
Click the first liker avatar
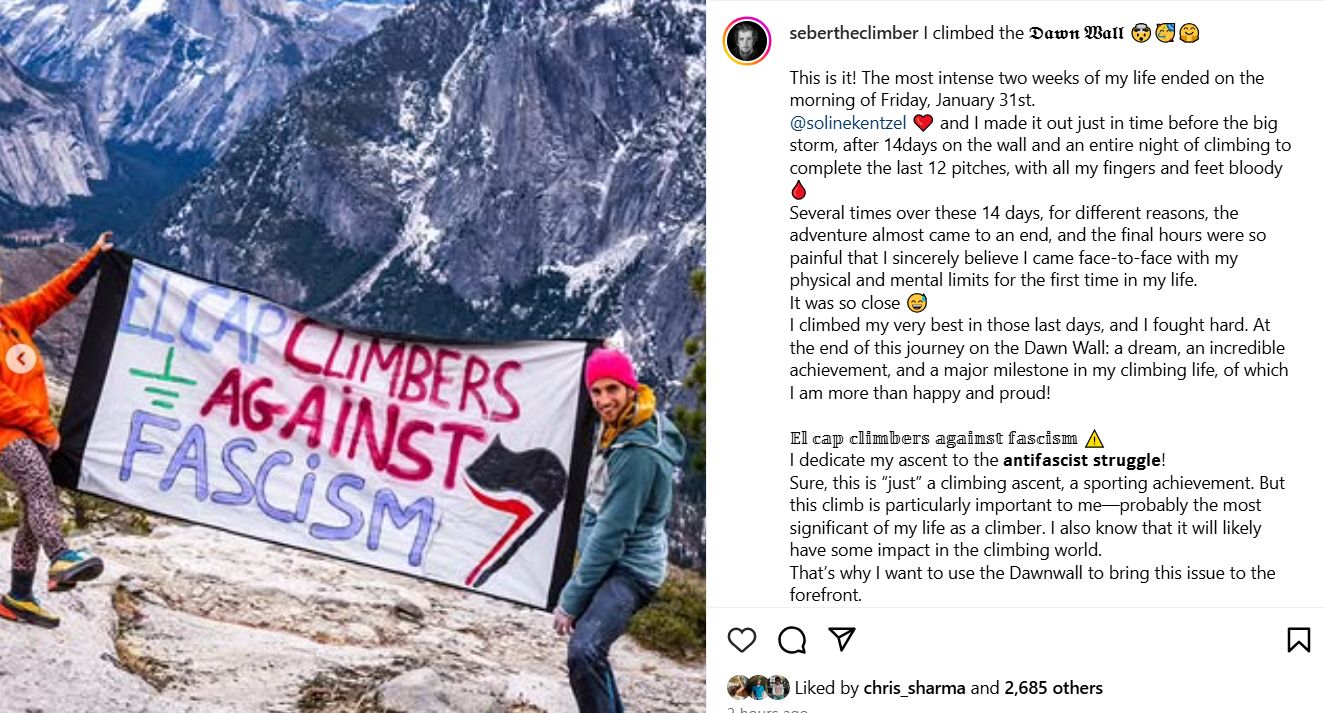[738, 688]
